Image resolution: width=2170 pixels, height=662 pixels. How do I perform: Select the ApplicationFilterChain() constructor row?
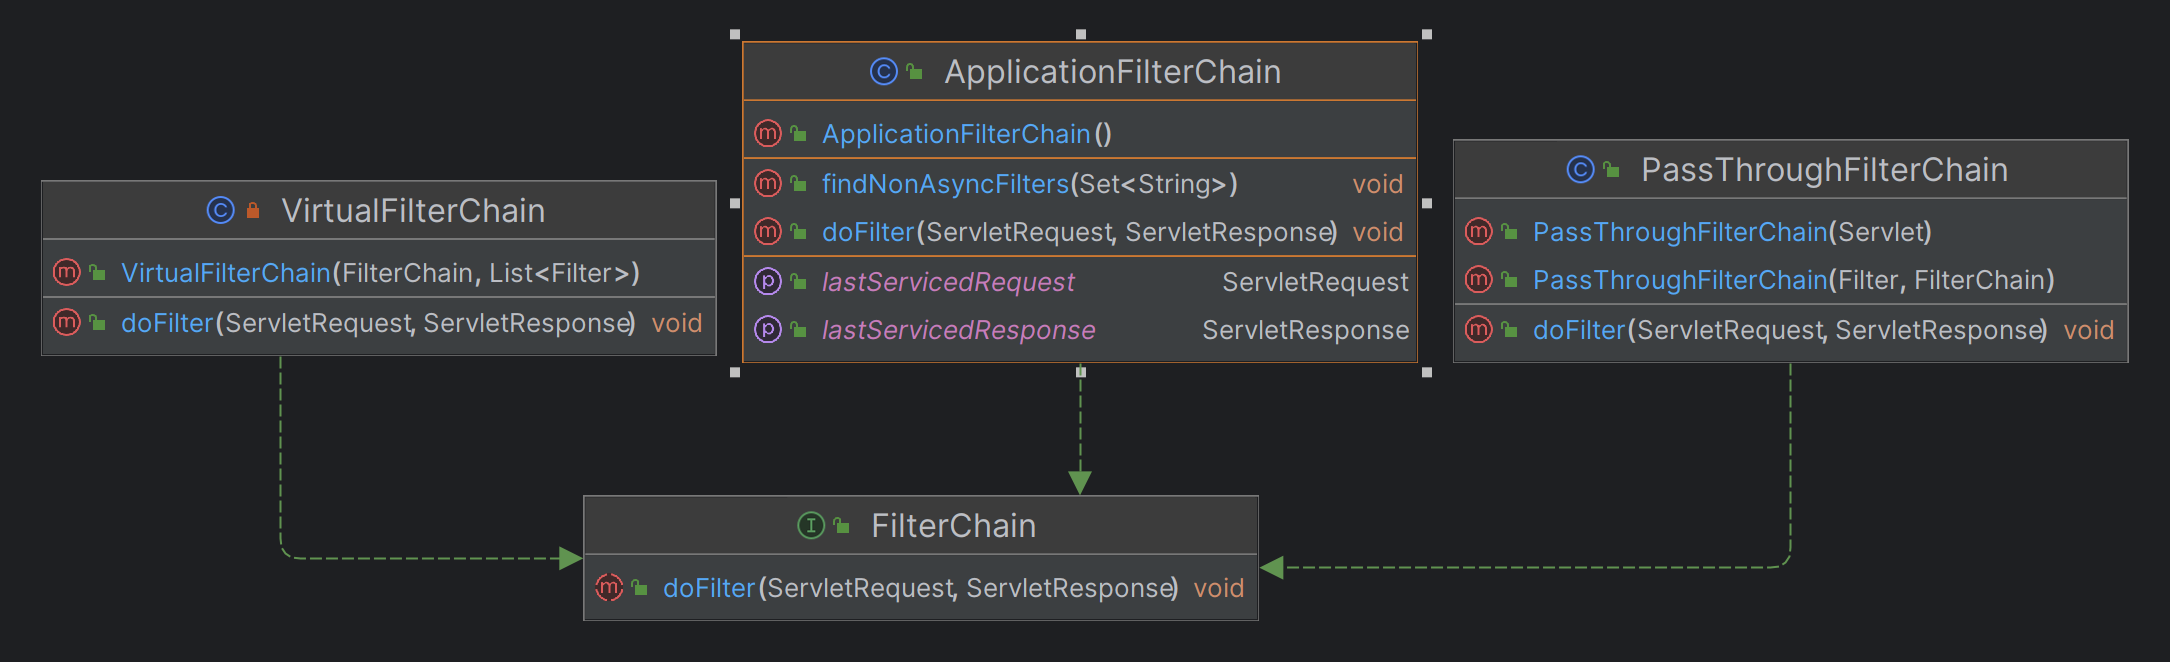pyautogui.click(x=966, y=134)
